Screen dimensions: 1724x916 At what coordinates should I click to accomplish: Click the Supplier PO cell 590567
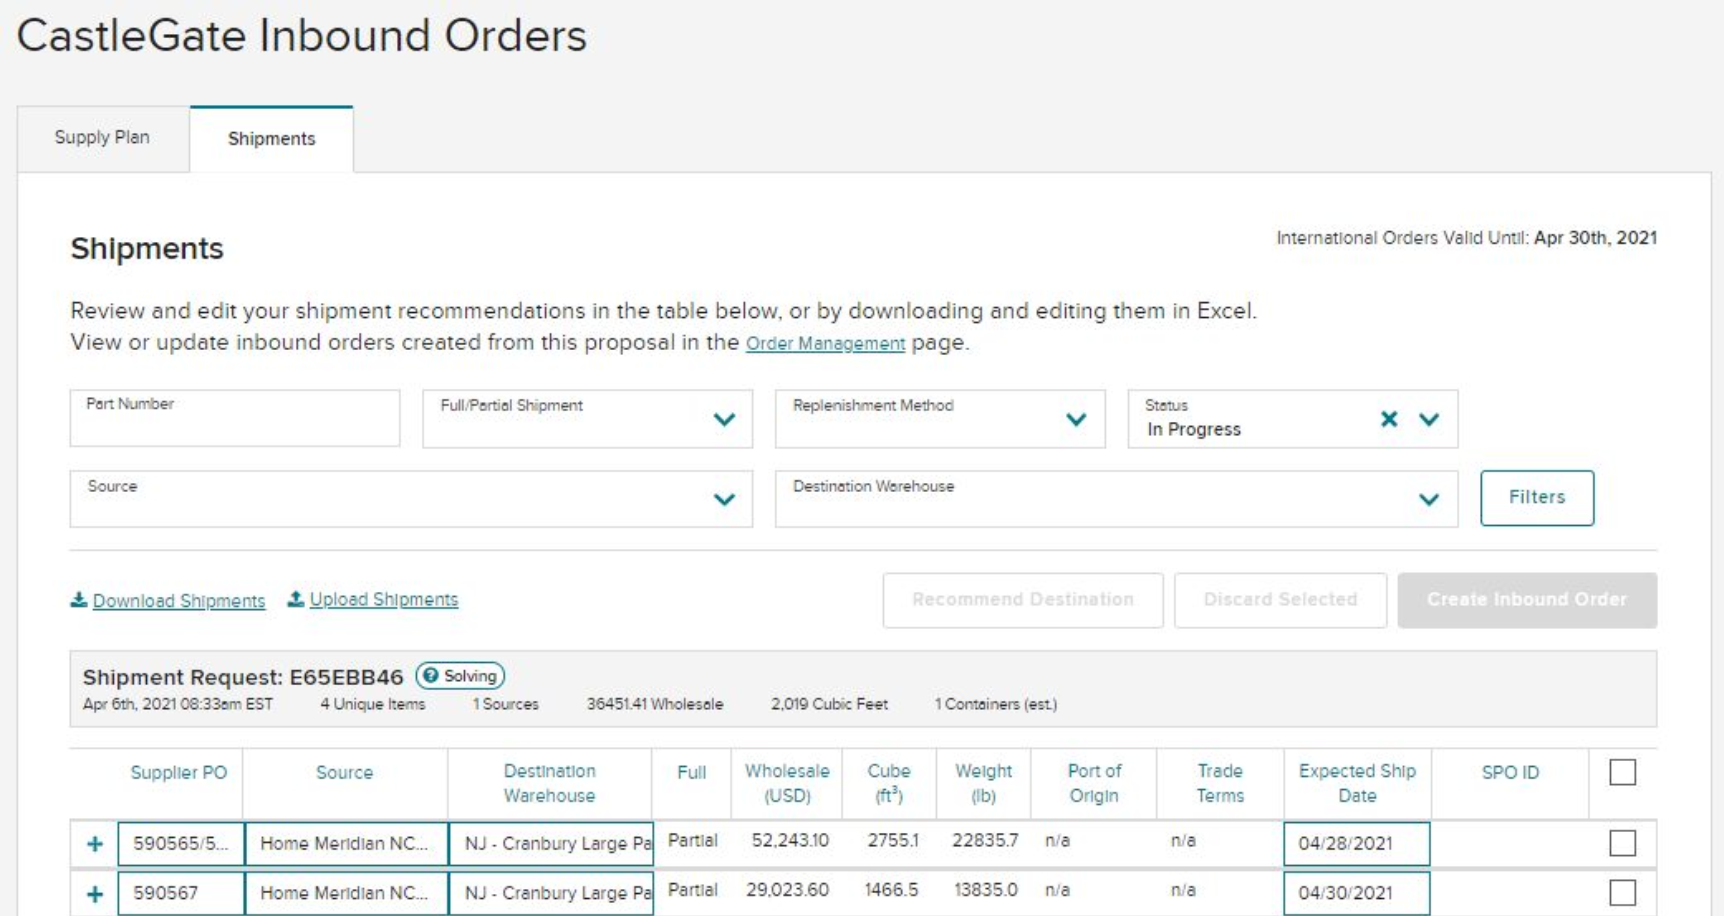pyautogui.click(x=181, y=893)
